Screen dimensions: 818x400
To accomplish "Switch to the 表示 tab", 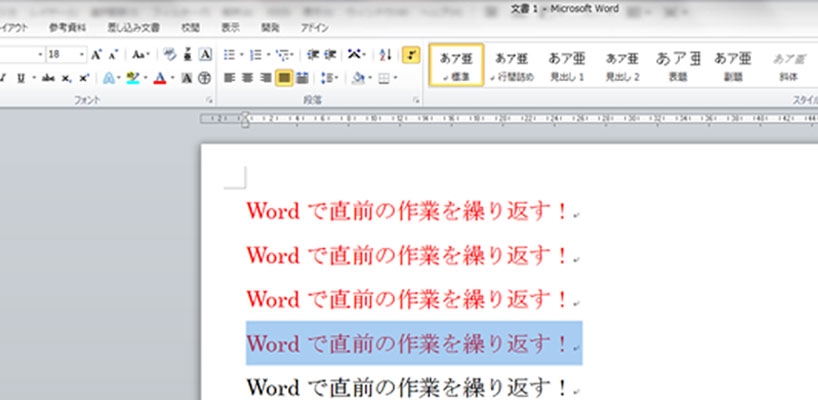I will coord(231,28).
